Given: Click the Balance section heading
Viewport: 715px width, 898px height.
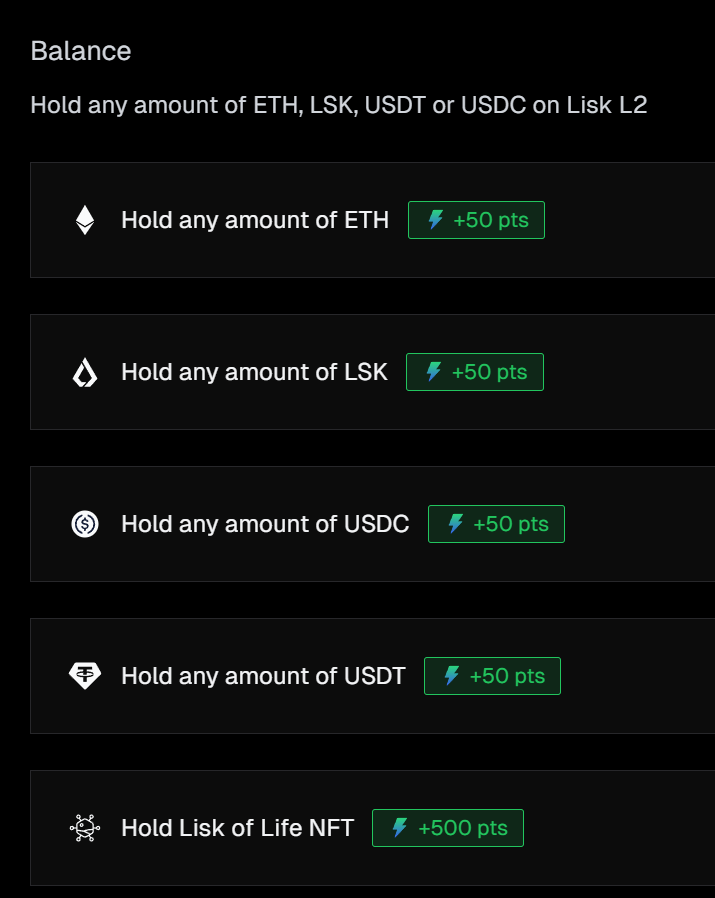Looking at the screenshot, I should pyautogui.click(x=81, y=51).
